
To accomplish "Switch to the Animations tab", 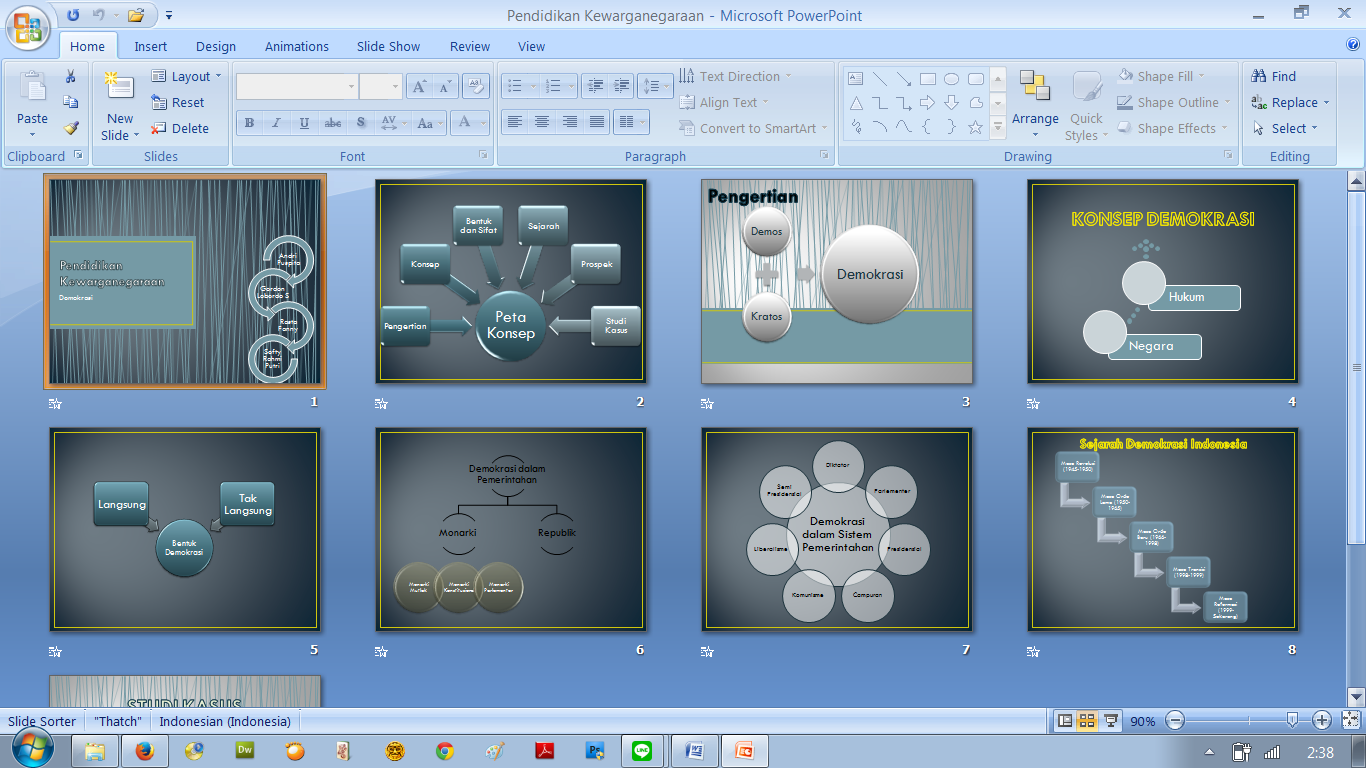I will pyautogui.click(x=297, y=46).
